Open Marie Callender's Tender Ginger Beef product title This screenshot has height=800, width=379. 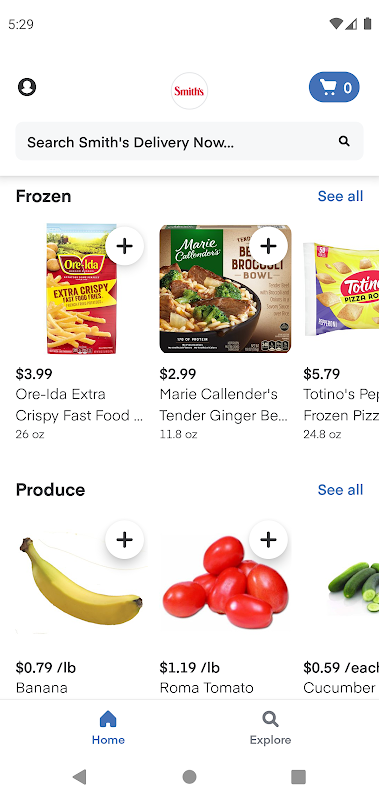[x=223, y=405]
